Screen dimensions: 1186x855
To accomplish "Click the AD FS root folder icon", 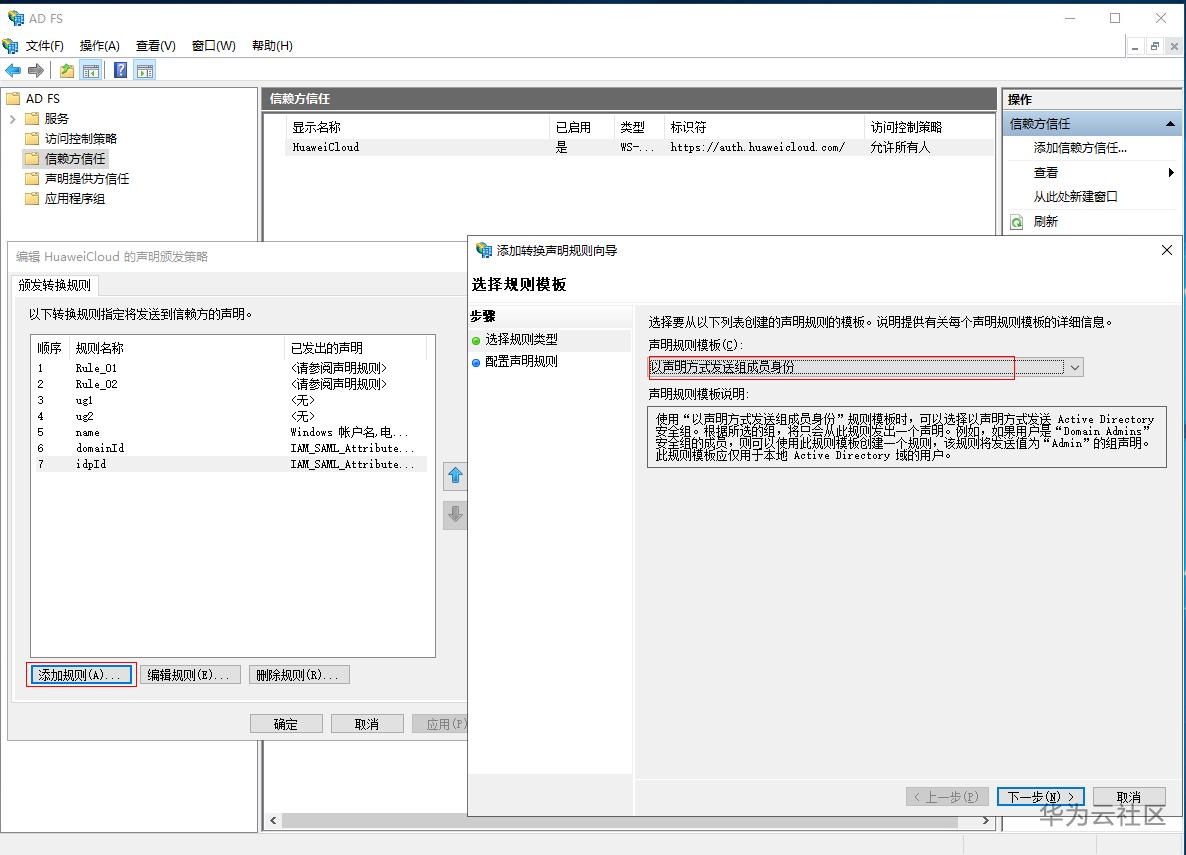I will [x=13, y=98].
